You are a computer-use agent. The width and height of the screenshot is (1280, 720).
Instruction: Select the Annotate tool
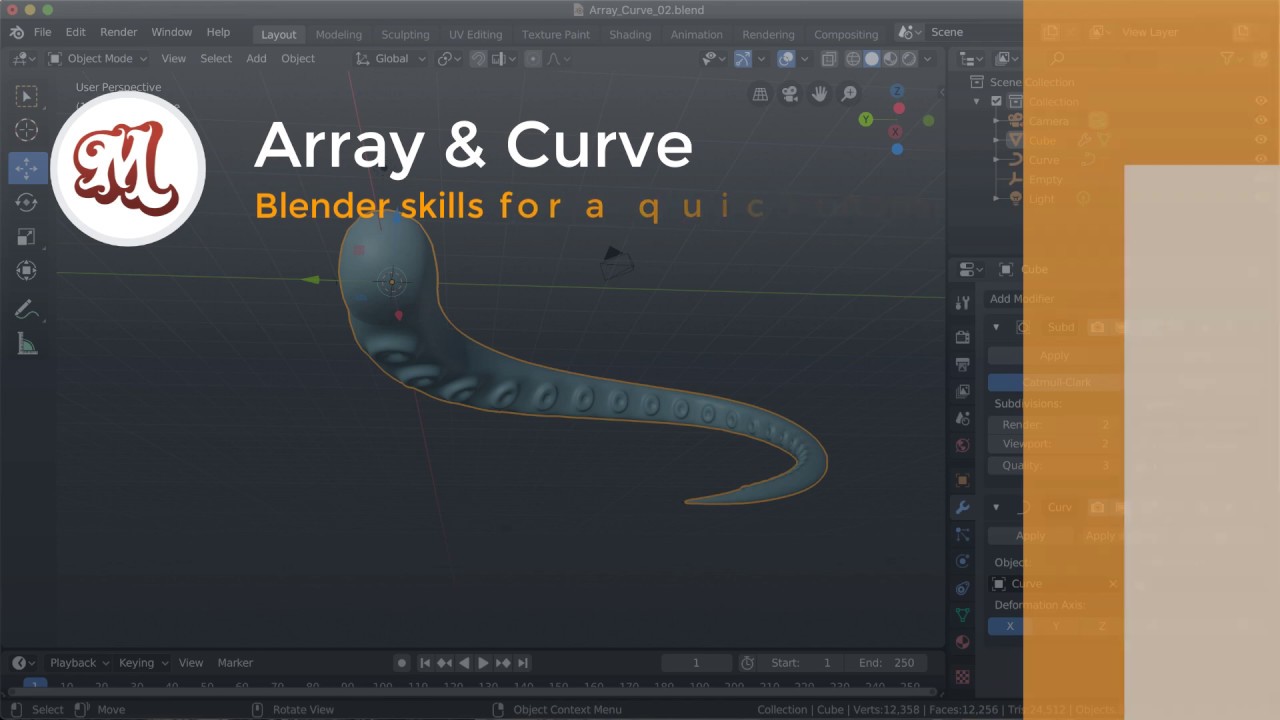click(x=27, y=310)
